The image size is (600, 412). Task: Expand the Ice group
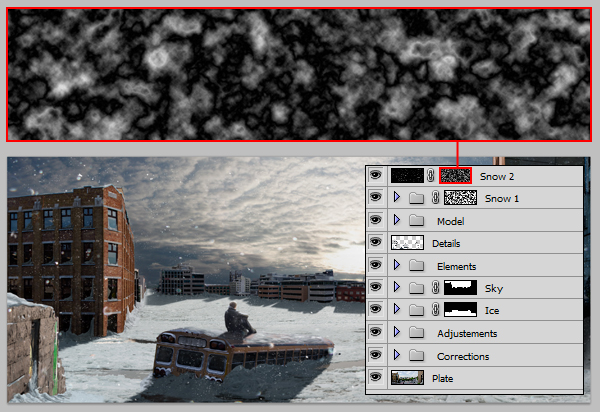click(x=397, y=309)
